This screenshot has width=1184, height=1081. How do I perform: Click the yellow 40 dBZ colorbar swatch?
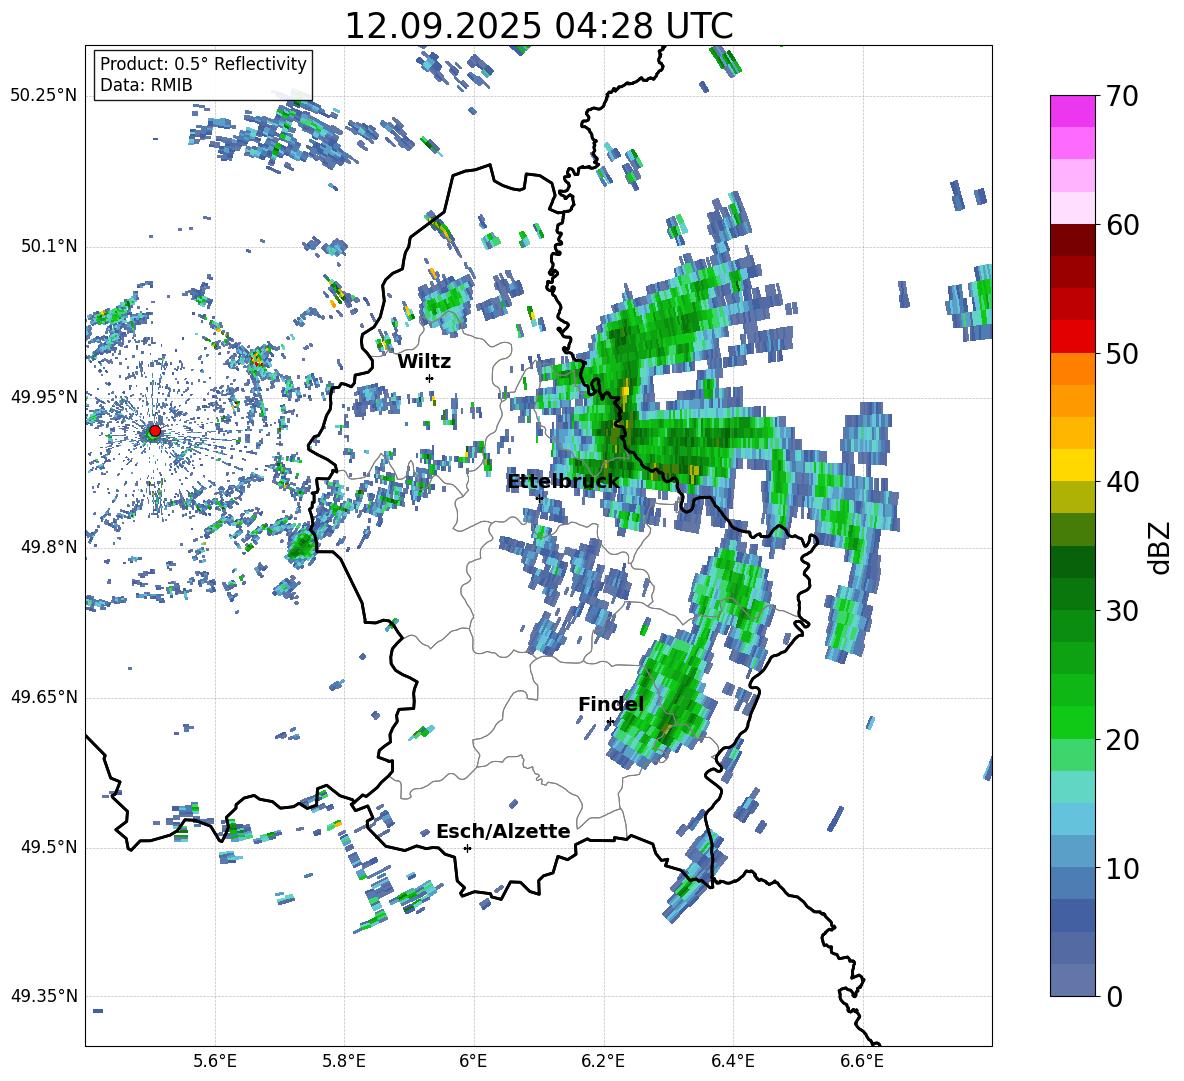pyautogui.click(x=1073, y=465)
